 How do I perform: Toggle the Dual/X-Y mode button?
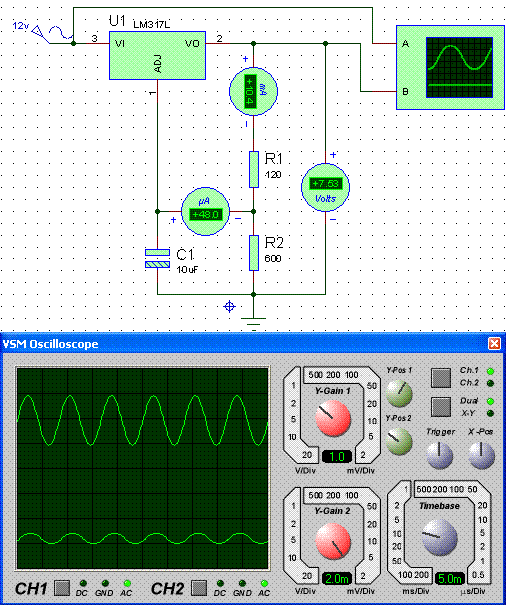click(440, 407)
